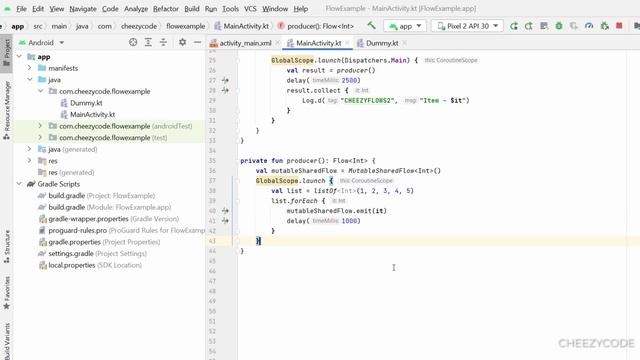Click the cheezycode breadcrumb

[x=139, y=26]
